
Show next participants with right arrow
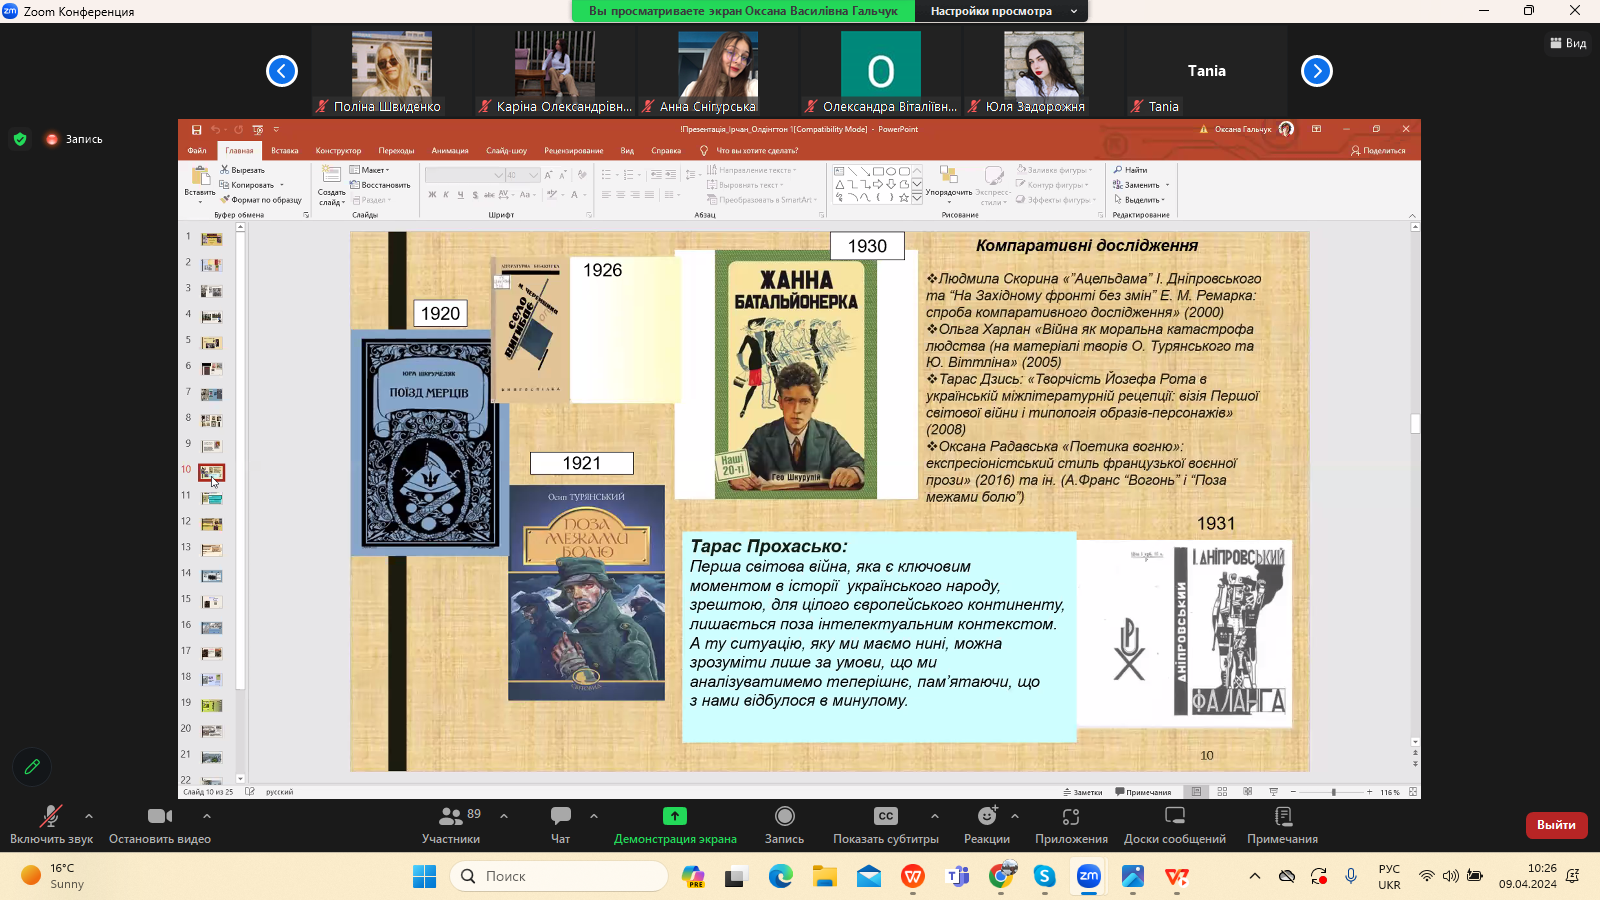click(x=1317, y=71)
